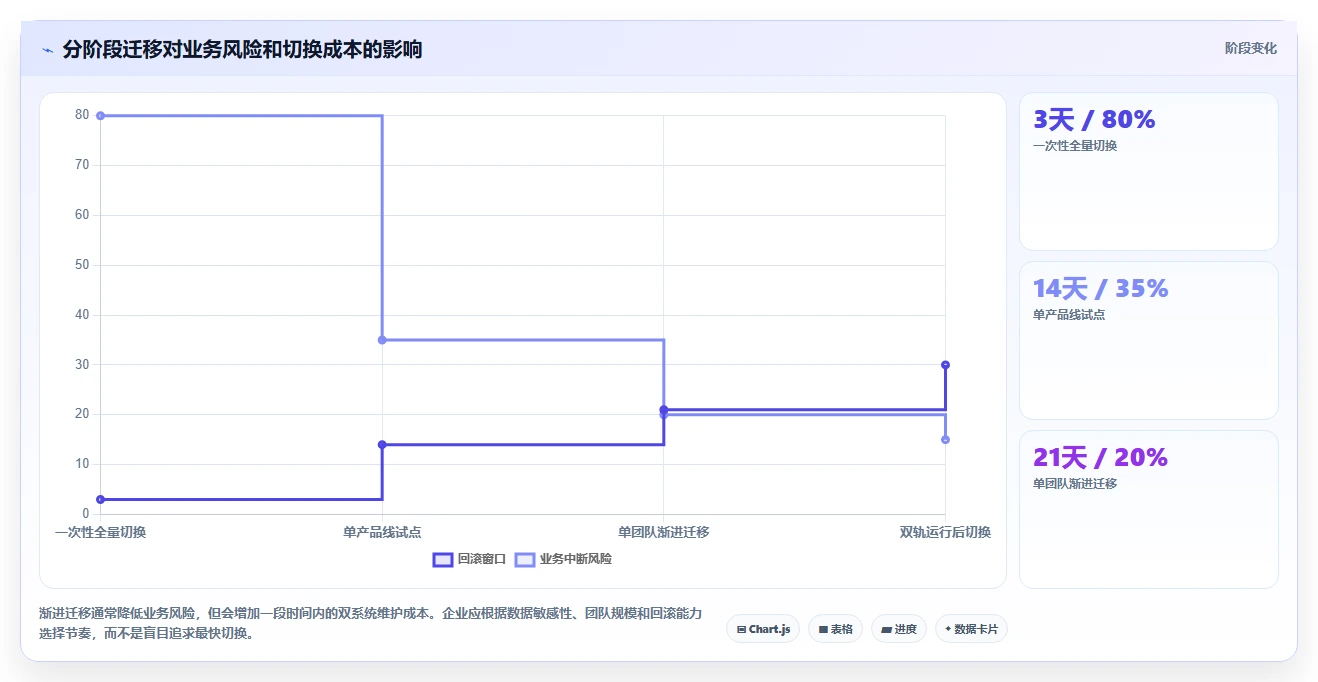Click the card caption 单产品线试点 under 14天
This screenshot has height=682, width=1318.
tap(1069, 315)
